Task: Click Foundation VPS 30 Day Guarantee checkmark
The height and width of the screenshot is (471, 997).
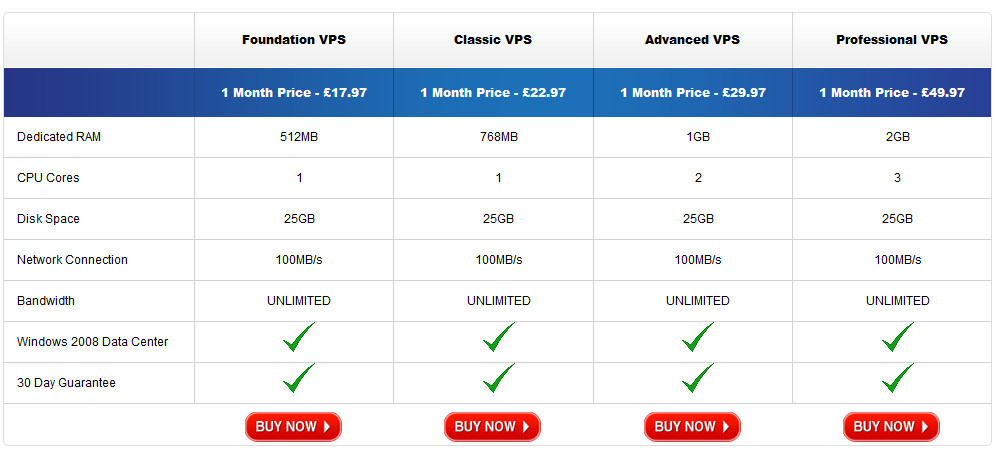Action: (299, 378)
